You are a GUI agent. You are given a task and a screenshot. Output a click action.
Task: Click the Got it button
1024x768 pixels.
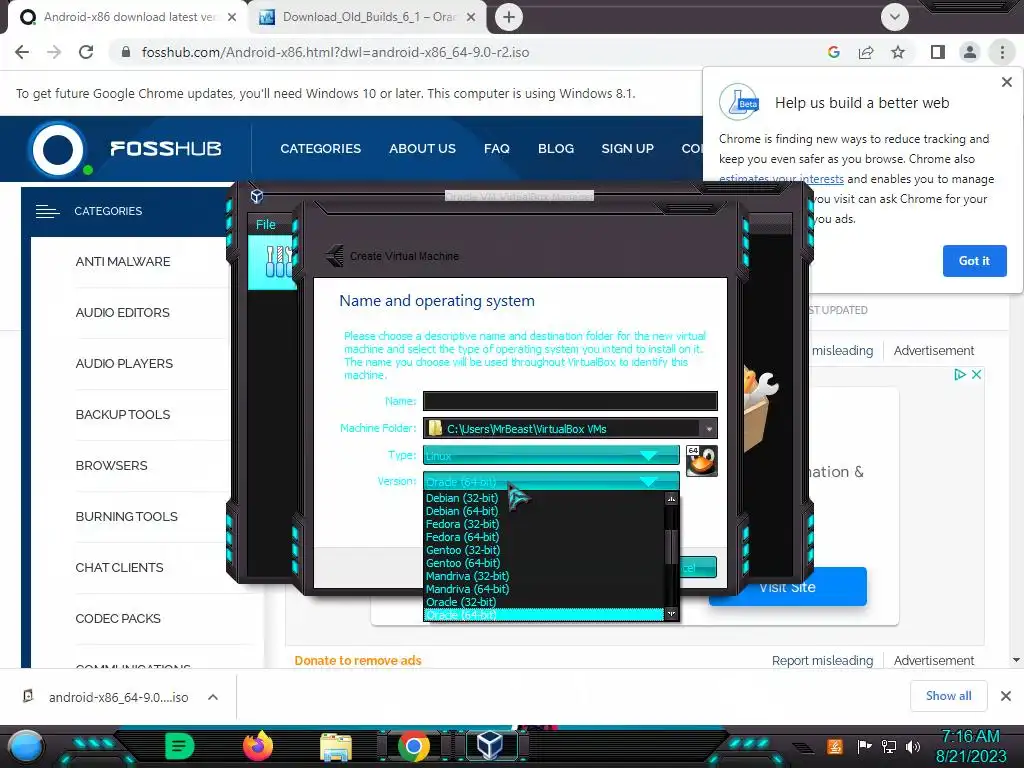coord(974,261)
